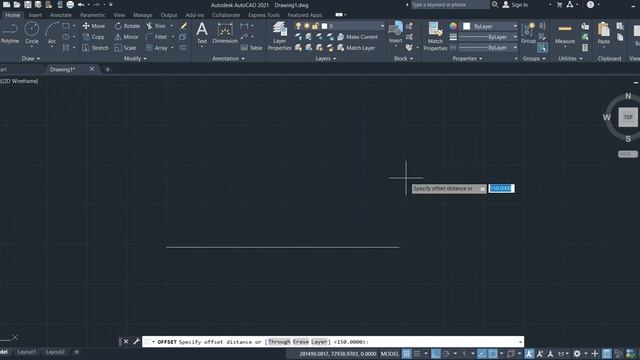This screenshot has width=640, height=360.
Task: Open the Insert ribbon tab
Action: [35, 15]
